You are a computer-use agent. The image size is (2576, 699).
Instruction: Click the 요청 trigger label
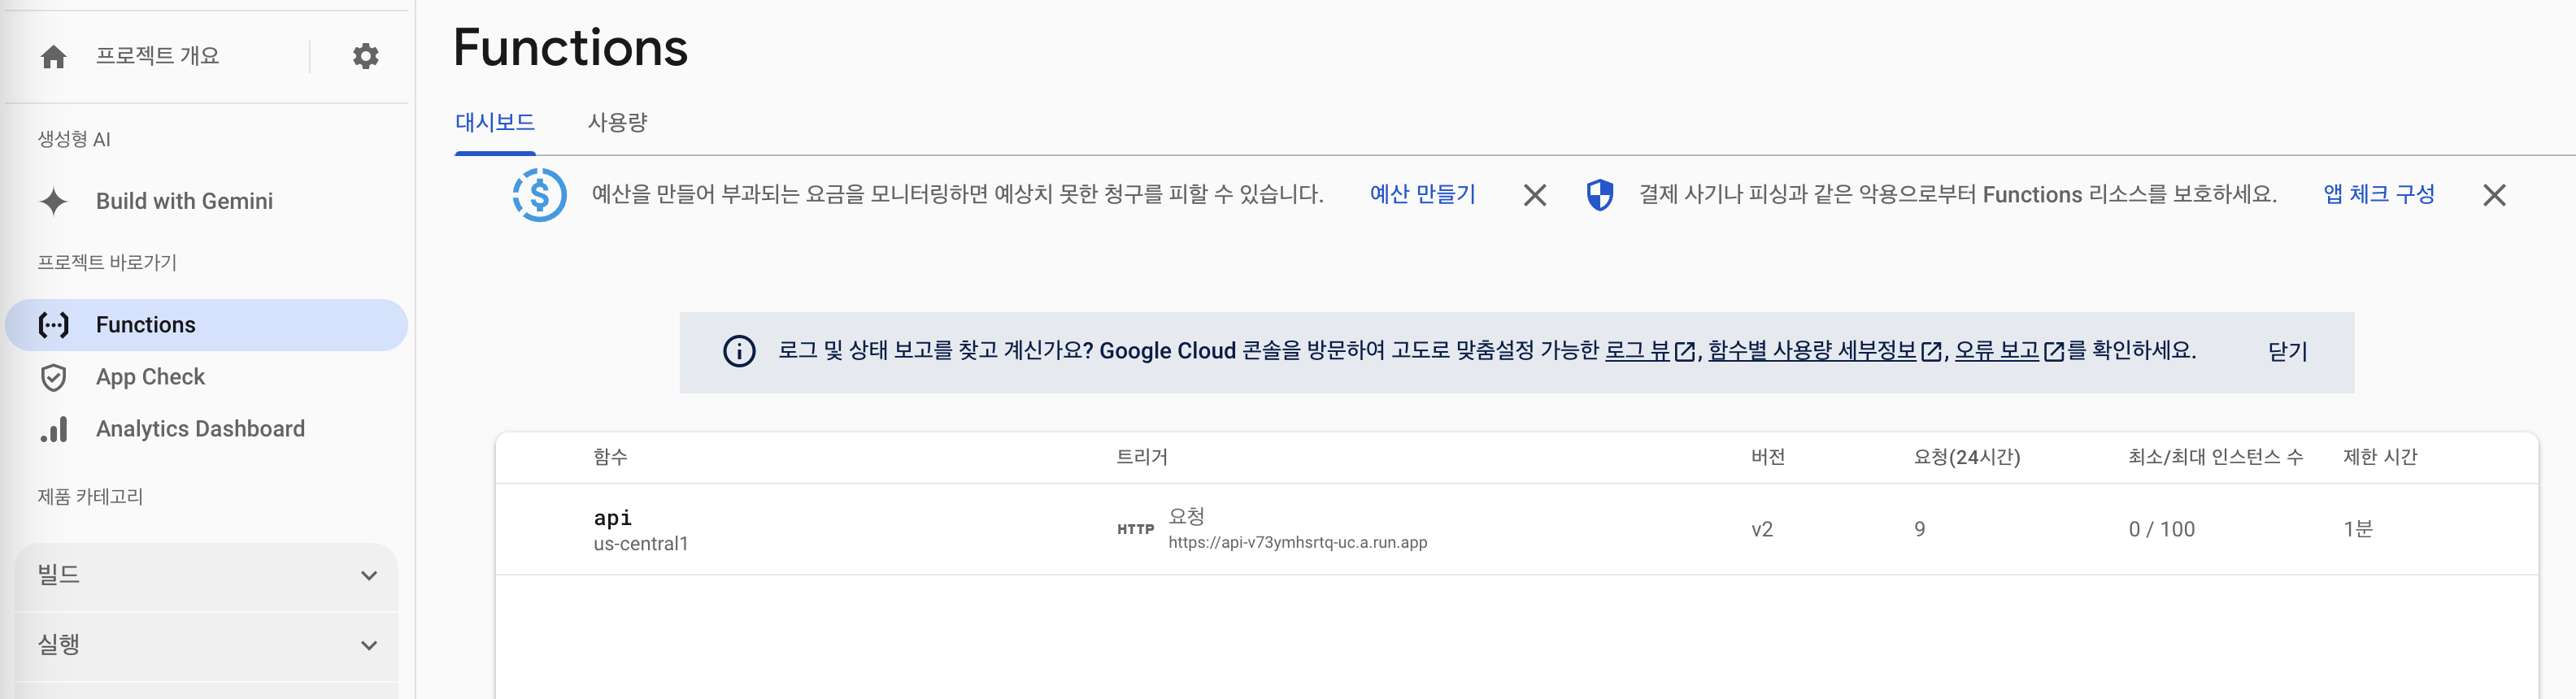[x=1186, y=517]
